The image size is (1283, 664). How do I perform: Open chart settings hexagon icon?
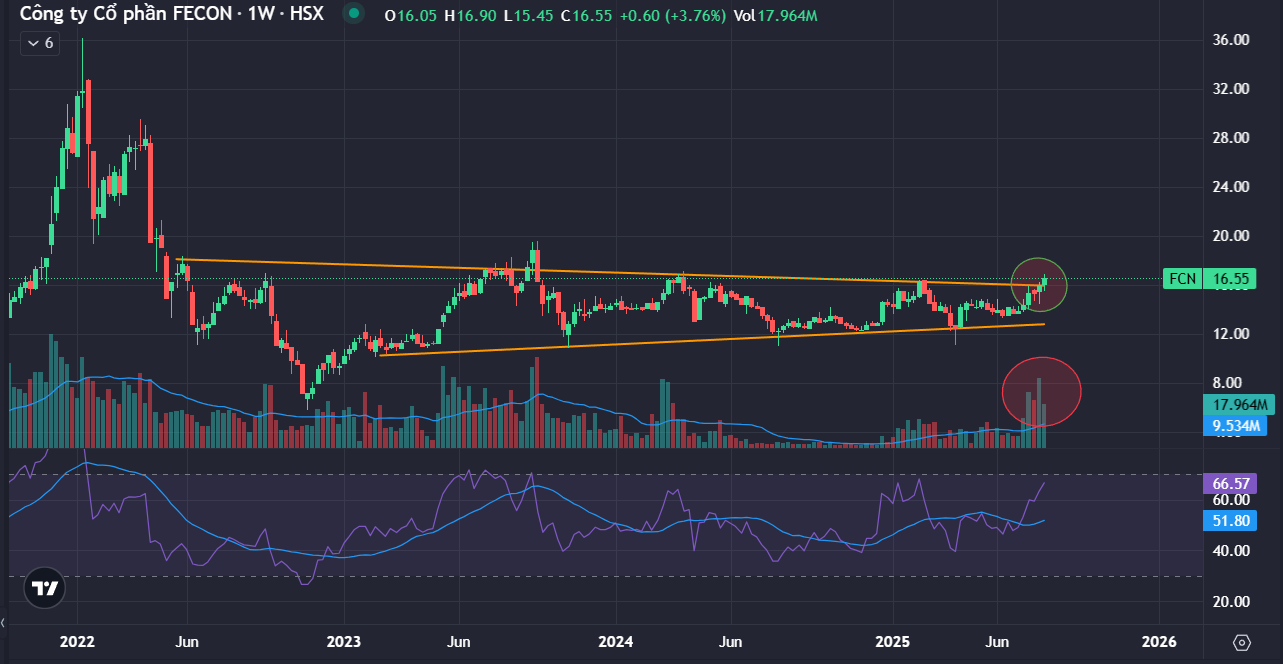tap(1242, 641)
